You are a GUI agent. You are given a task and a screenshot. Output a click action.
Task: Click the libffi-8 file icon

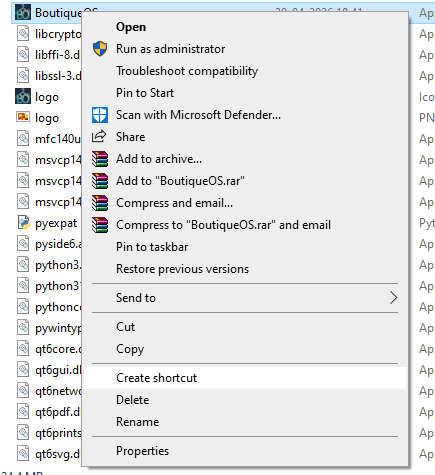tap(23, 55)
